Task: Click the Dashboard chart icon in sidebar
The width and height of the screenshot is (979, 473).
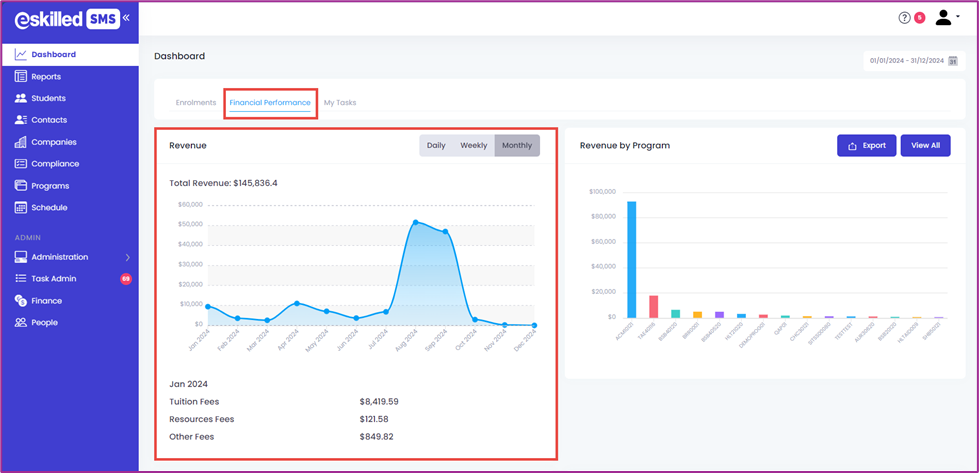Action: coord(21,54)
